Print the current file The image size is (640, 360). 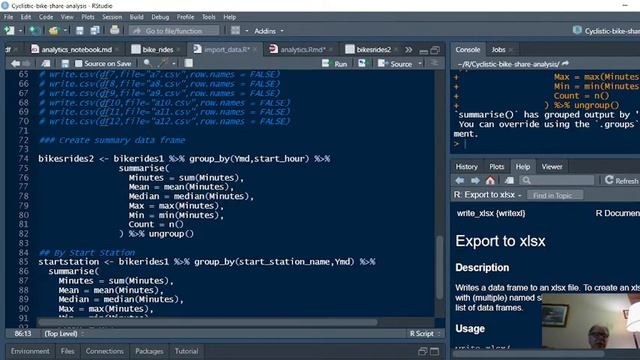click(115, 30)
